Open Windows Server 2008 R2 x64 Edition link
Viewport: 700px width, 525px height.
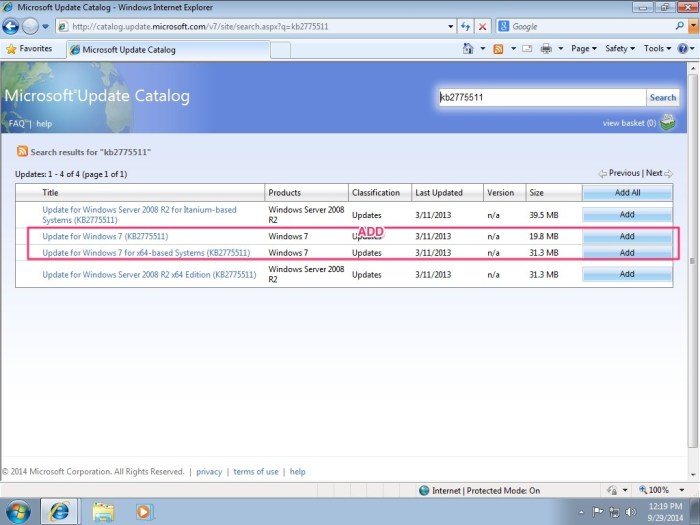149,274
